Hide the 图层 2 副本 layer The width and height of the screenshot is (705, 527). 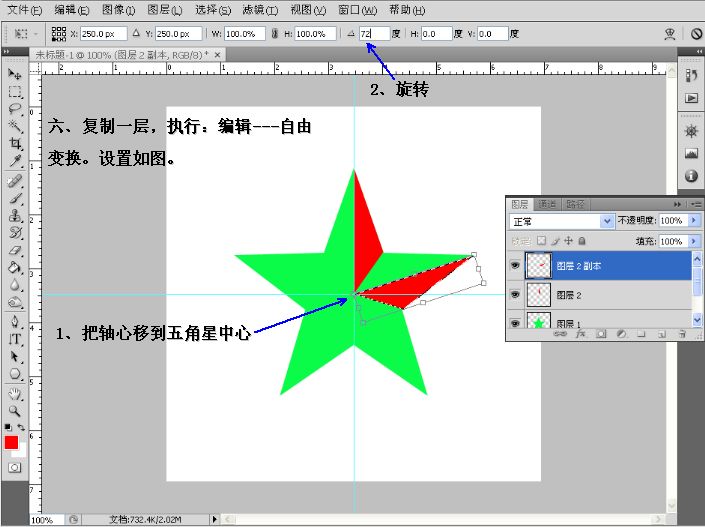point(515,265)
